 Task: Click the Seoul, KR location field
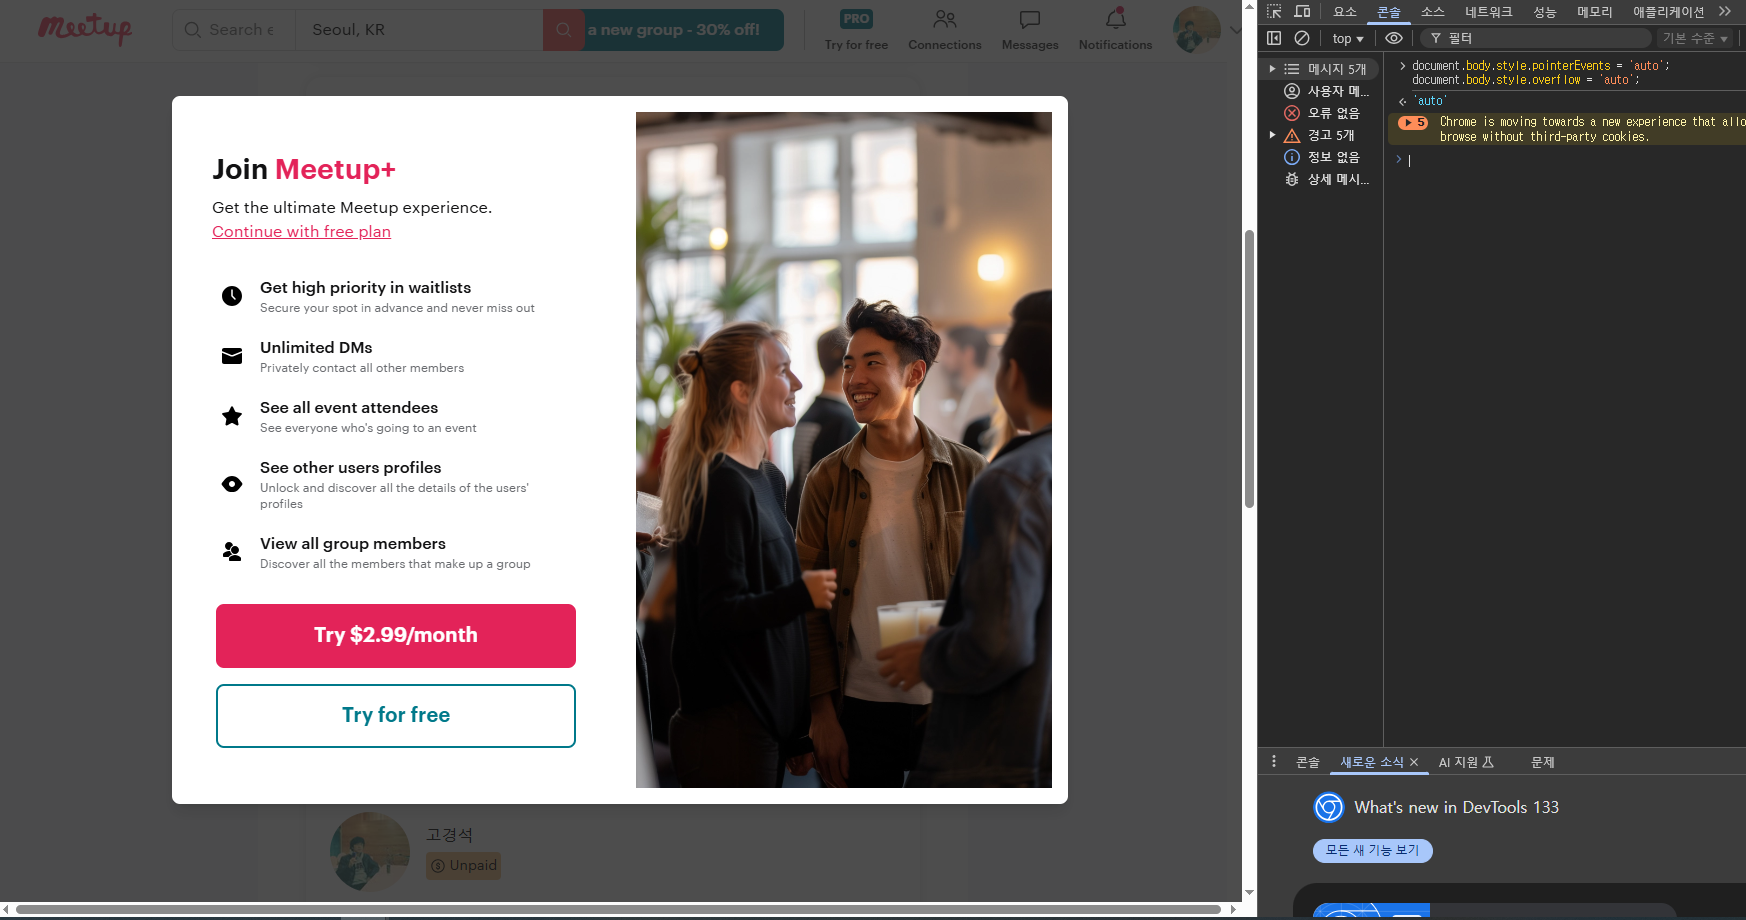pos(420,30)
